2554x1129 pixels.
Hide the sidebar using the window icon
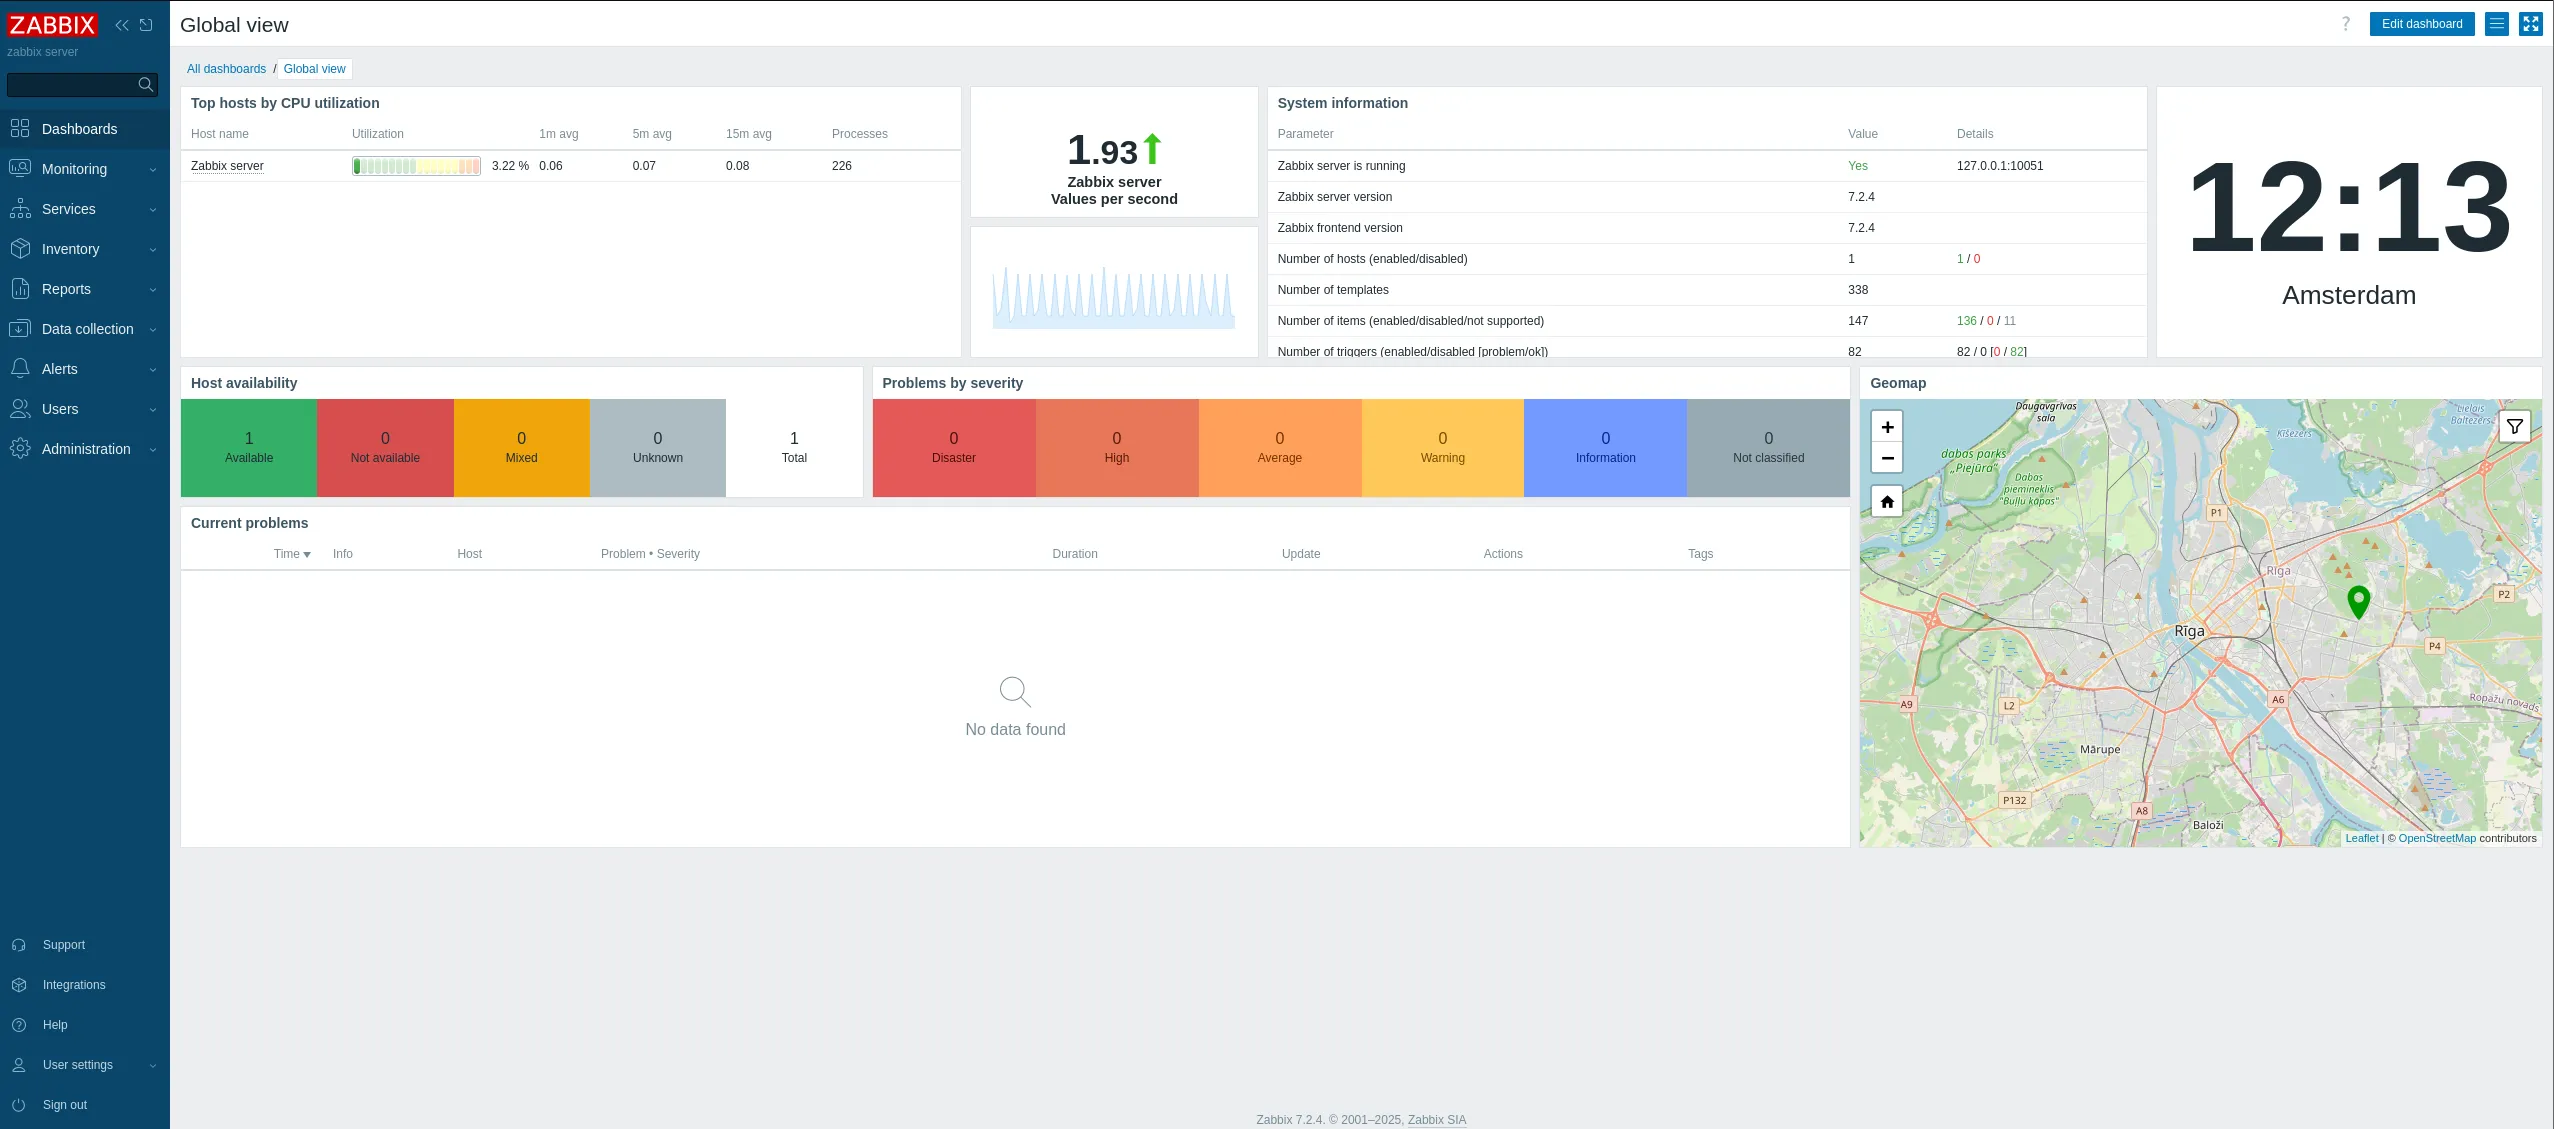[146, 25]
